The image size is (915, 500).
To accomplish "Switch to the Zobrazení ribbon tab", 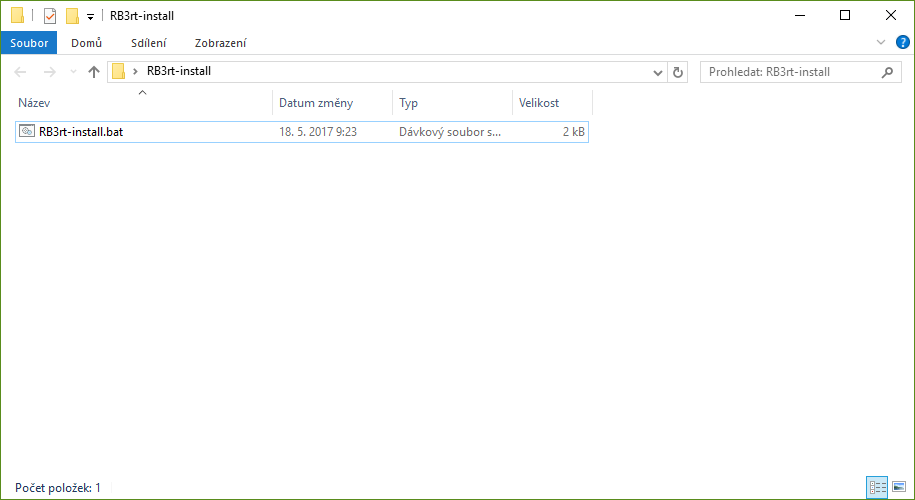I will [x=221, y=43].
